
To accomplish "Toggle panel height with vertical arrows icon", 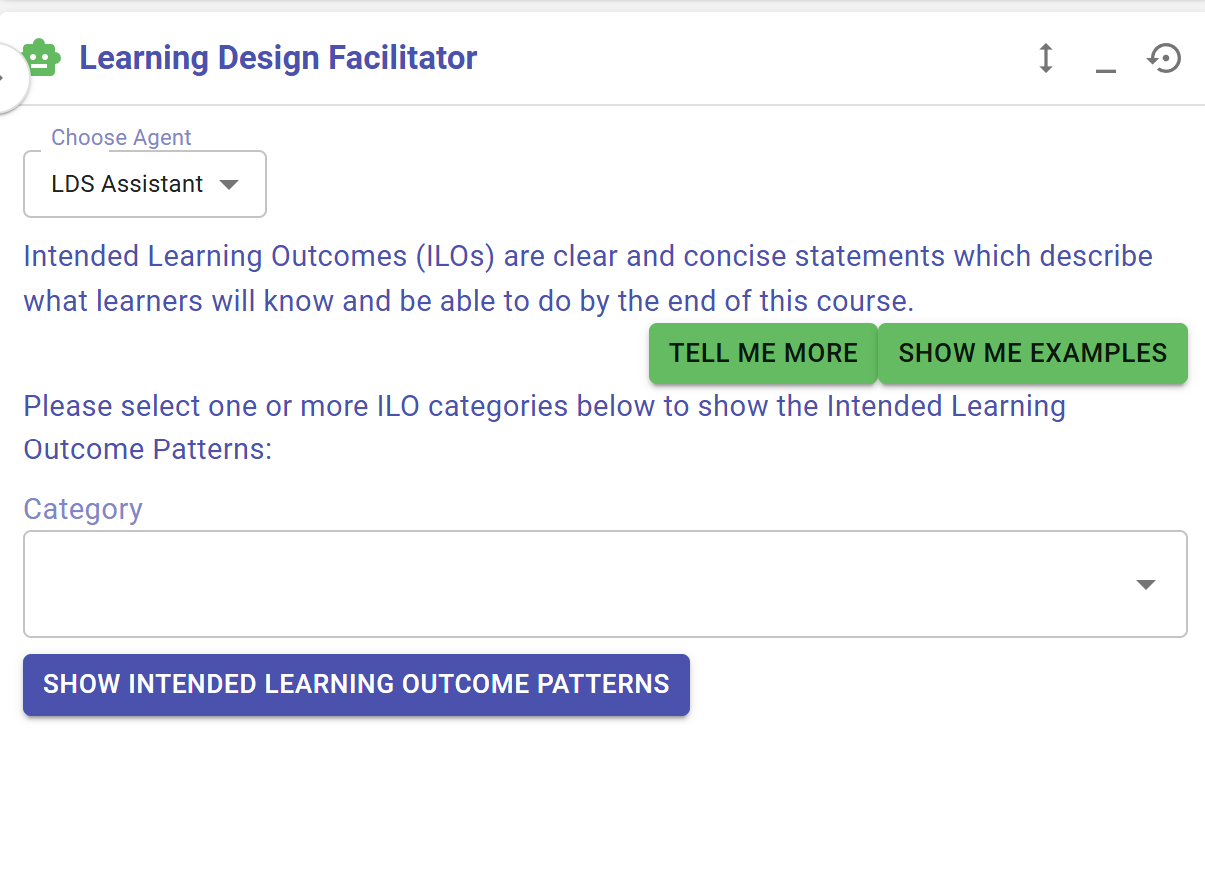I will point(1045,58).
